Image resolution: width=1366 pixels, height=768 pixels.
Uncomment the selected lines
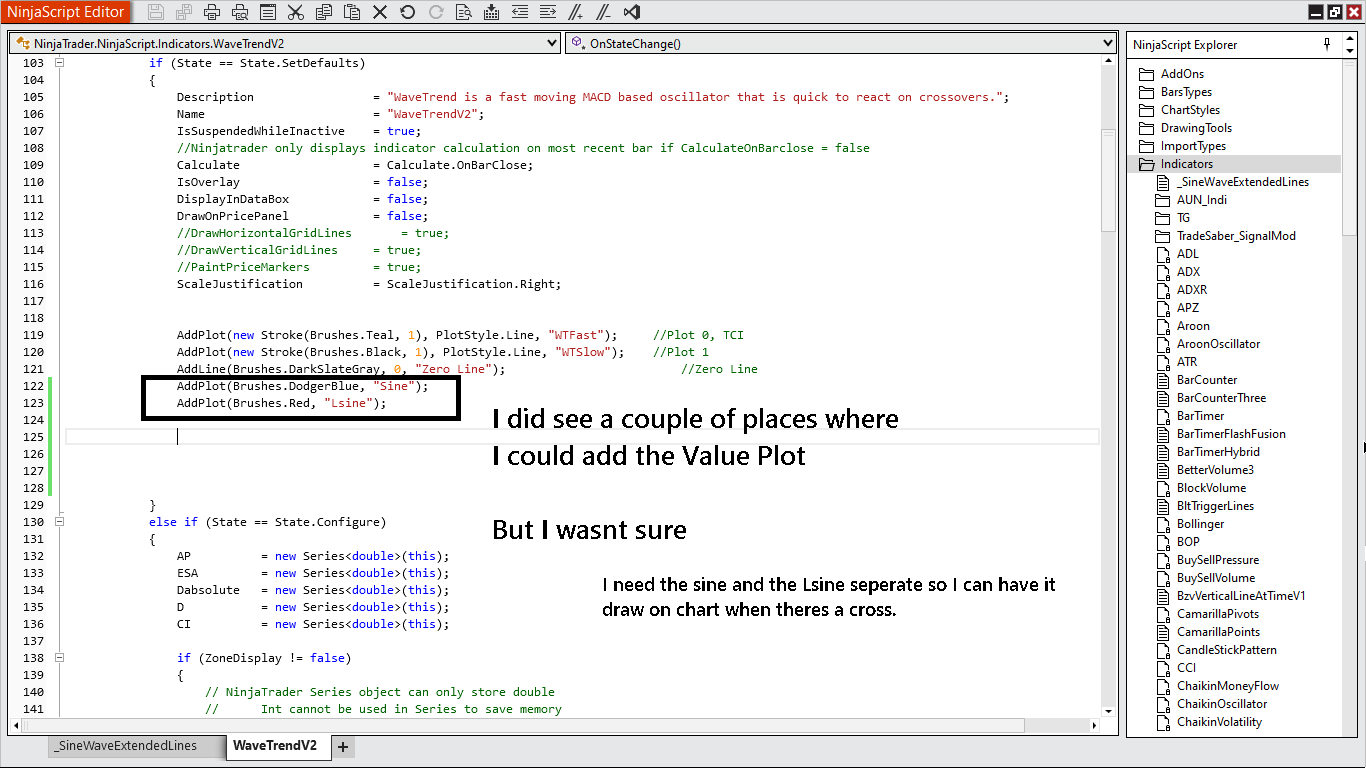pos(604,12)
